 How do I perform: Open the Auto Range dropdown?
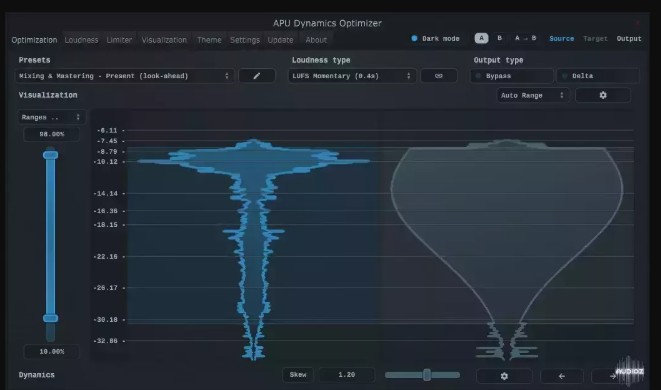pyautogui.click(x=533, y=95)
